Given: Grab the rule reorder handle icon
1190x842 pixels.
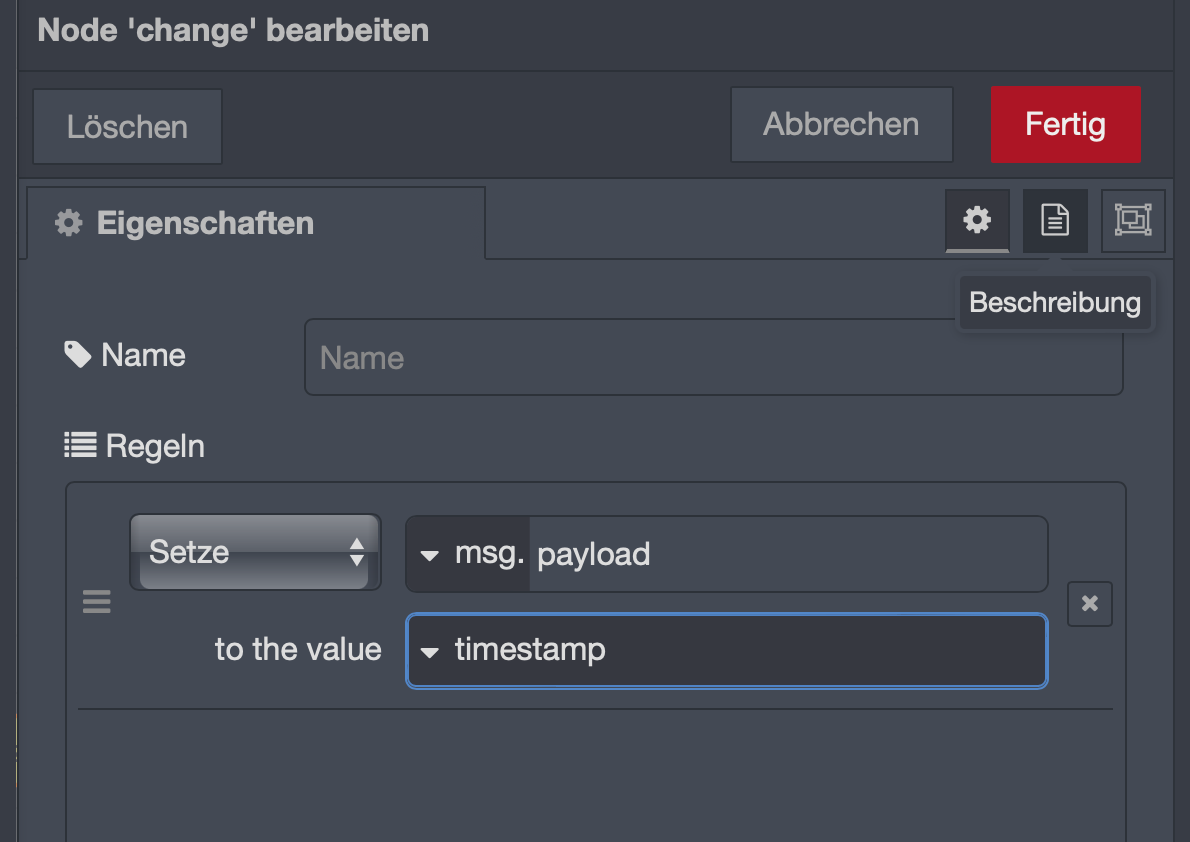Looking at the screenshot, I should (x=96, y=601).
